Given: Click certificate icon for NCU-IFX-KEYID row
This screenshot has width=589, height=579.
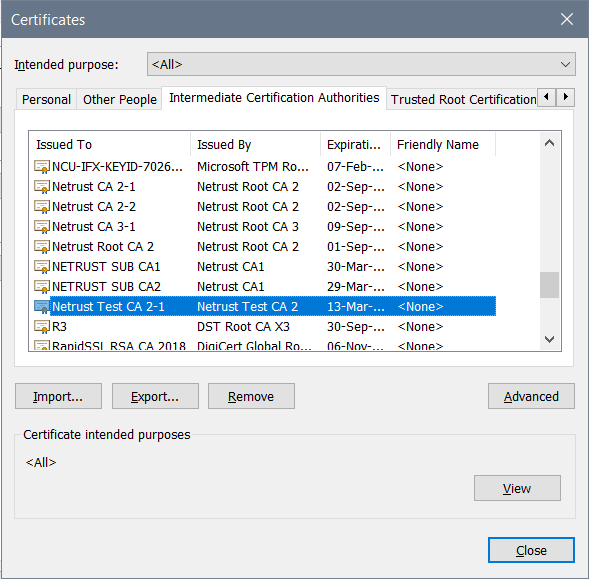Looking at the screenshot, I should 42,166.
